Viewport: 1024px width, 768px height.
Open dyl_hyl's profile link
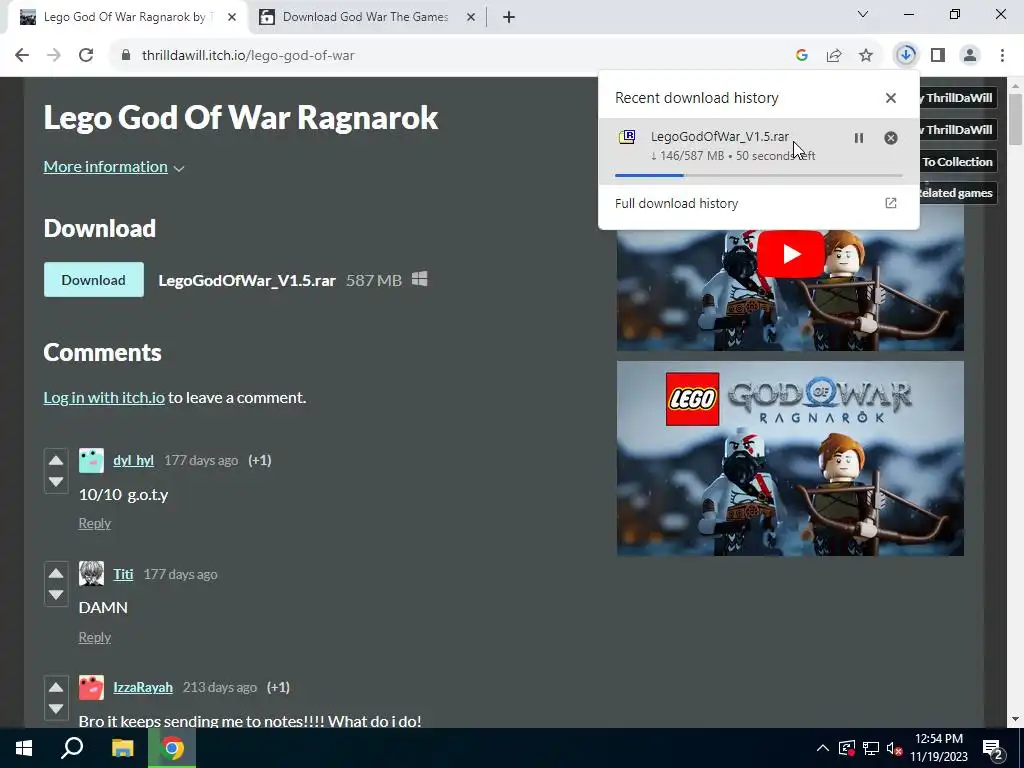[133, 460]
